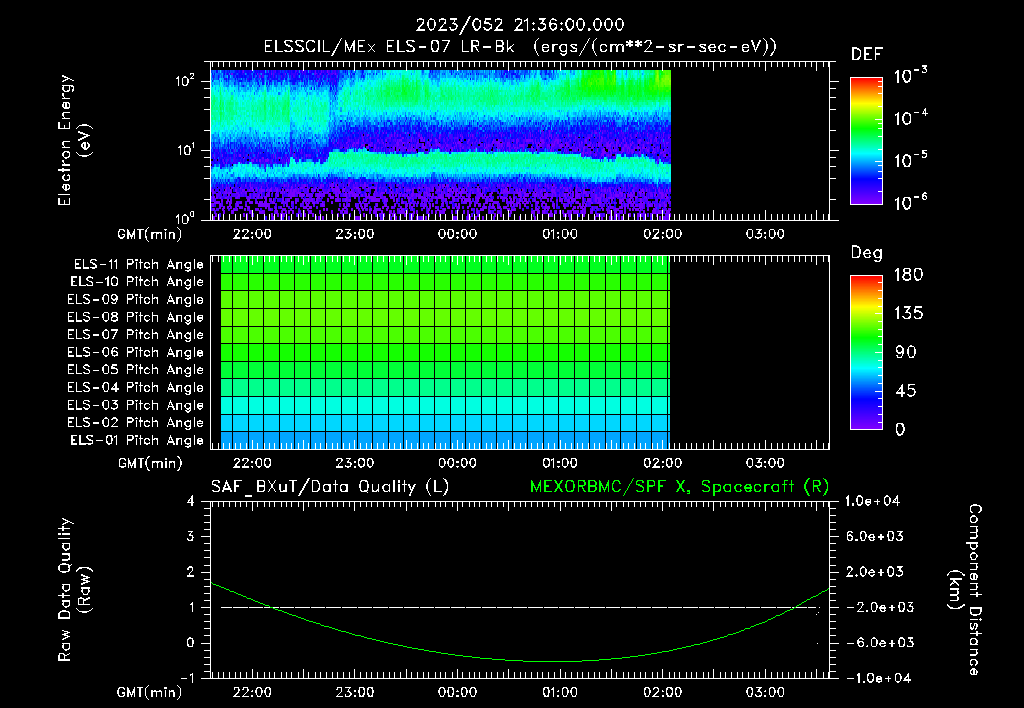Click the 10^-6 label on DEF color bar
Screen dimensions: 1024x708
[x=911, y=202]
